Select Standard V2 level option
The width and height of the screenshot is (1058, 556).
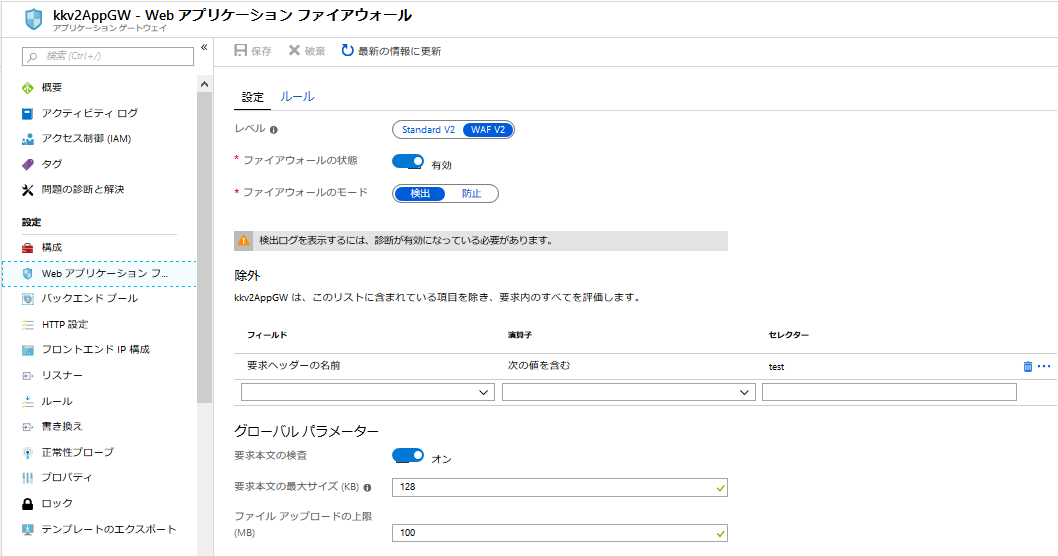coord(428,130)
